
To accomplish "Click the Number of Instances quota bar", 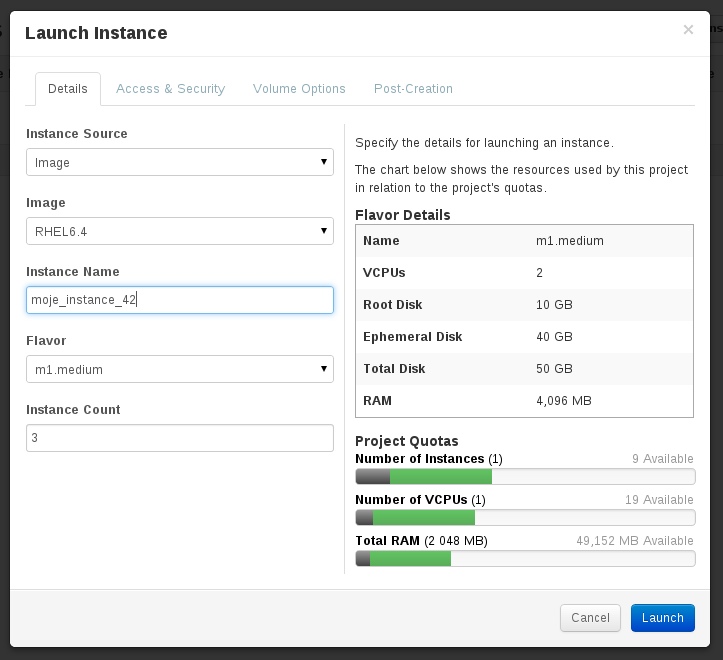I will pyautogui.click(x=525, y=476).
